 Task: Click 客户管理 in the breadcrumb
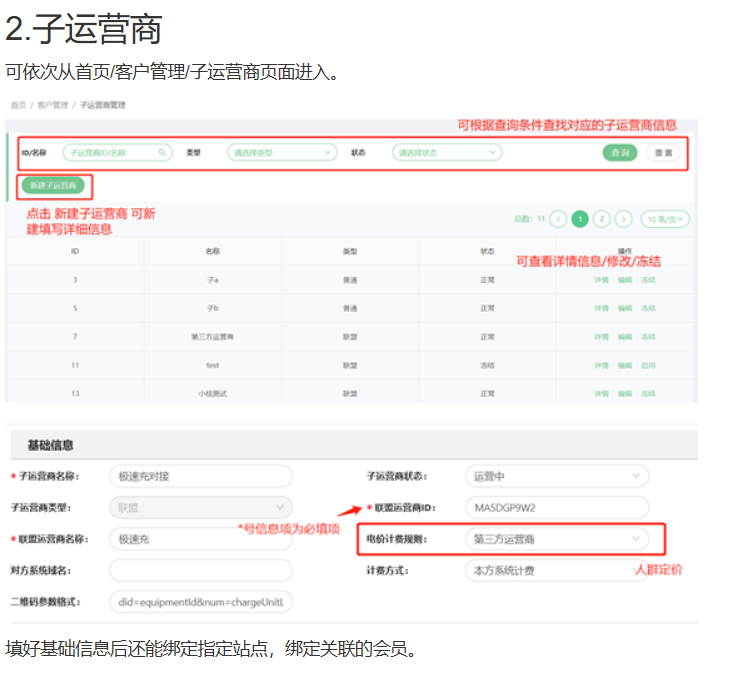coord(53,105)
